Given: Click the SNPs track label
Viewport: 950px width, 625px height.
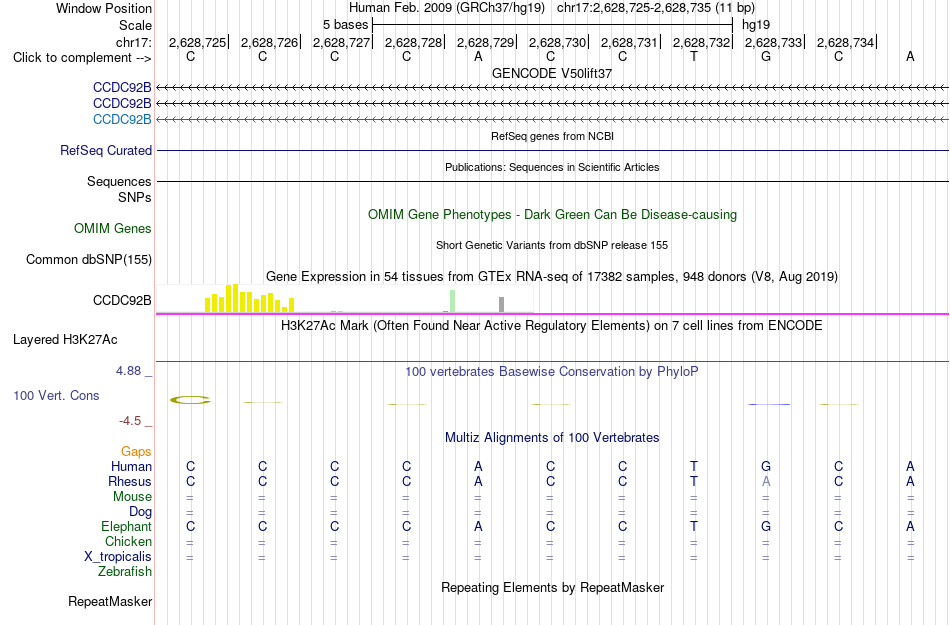Looking at the screenshot, I should (135, 197).
